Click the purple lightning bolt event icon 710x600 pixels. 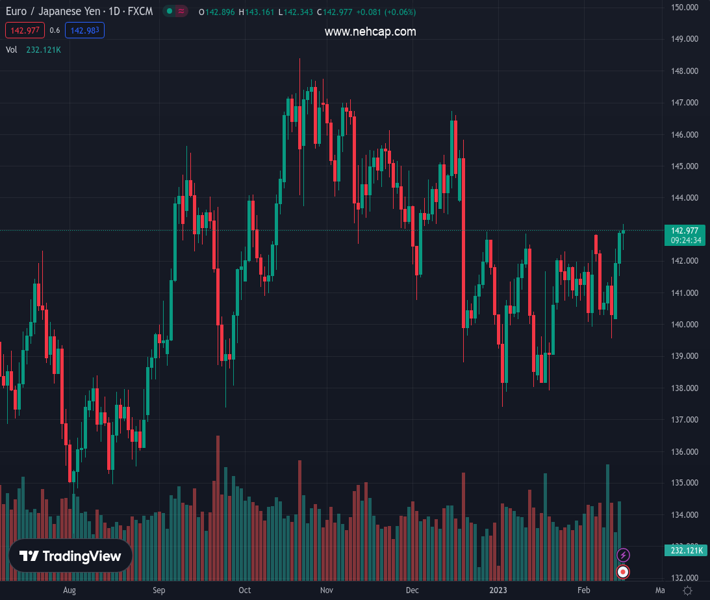[623, 555]
